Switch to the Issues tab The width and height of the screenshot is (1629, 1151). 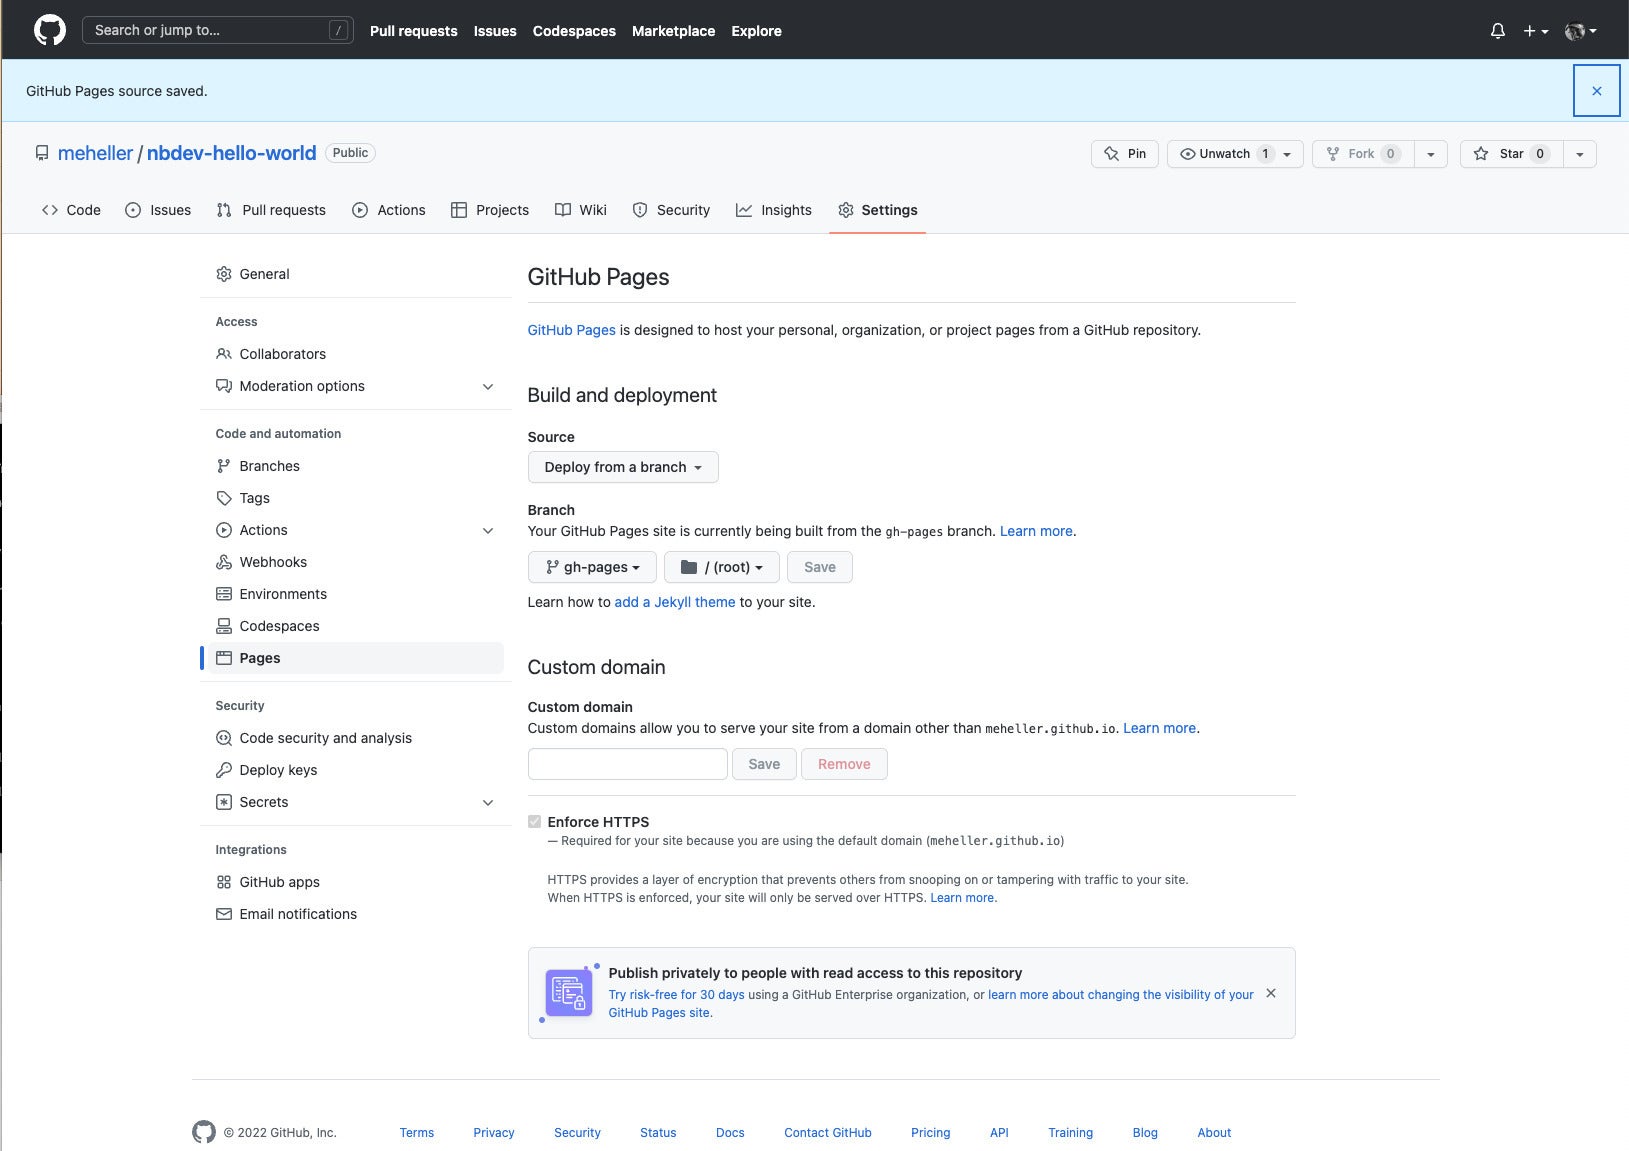click(158, 210)
